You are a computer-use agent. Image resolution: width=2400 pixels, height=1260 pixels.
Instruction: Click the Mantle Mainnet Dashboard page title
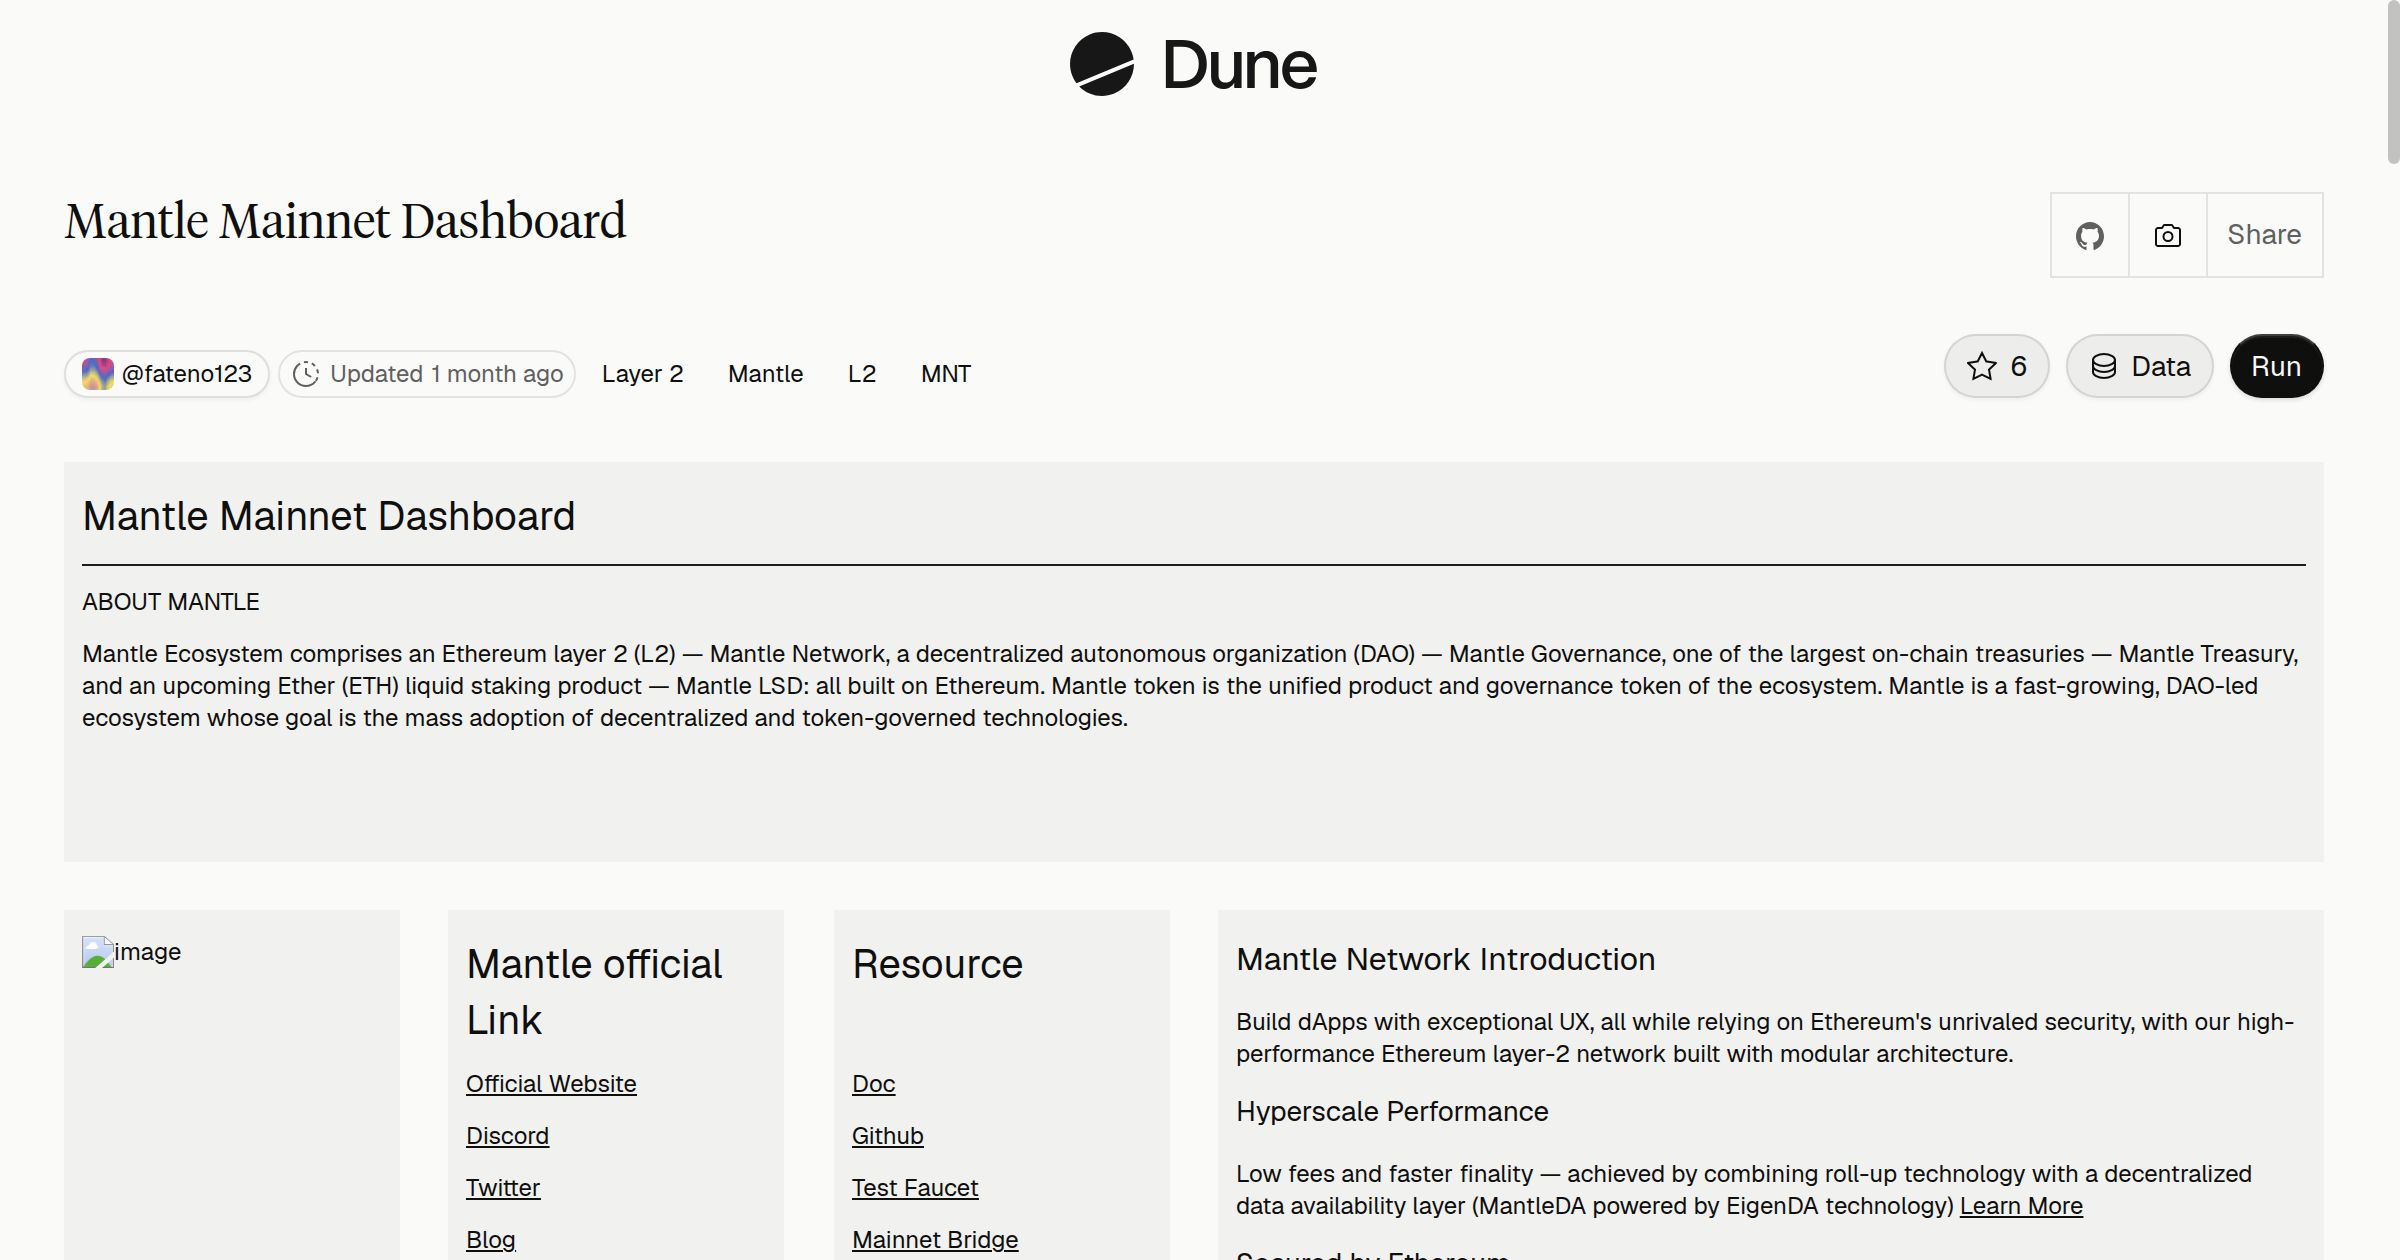point(345,221)
